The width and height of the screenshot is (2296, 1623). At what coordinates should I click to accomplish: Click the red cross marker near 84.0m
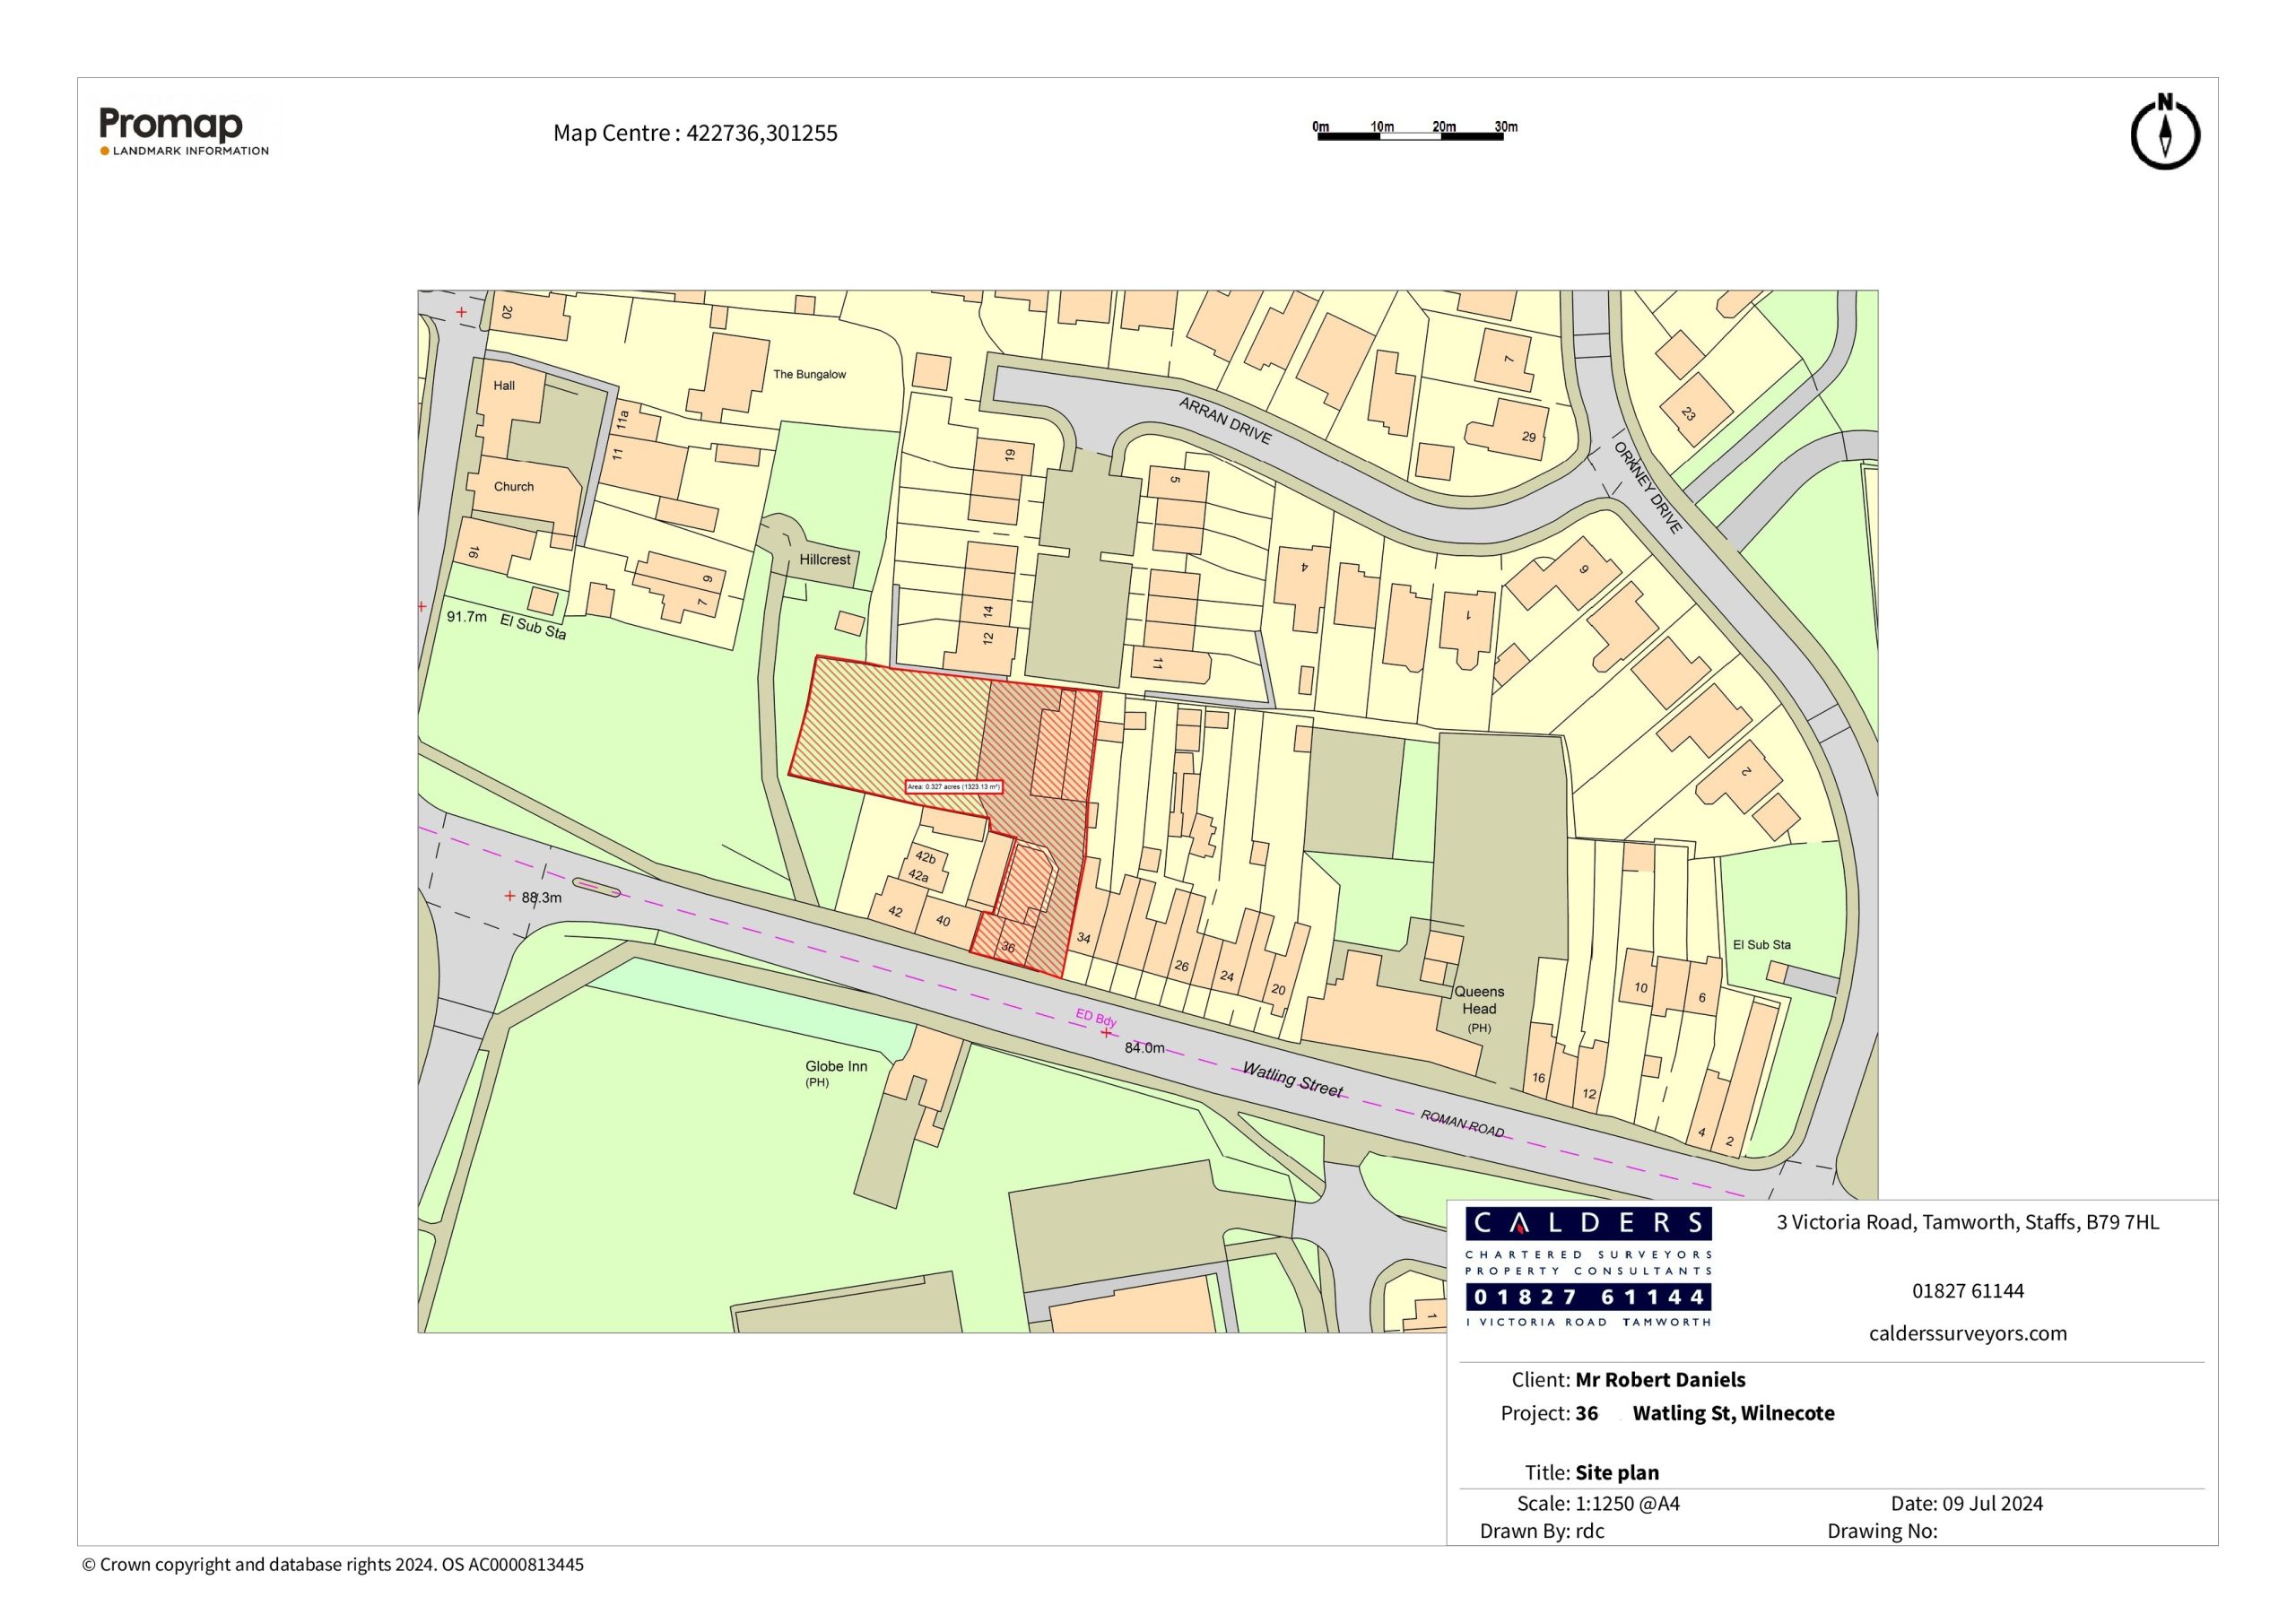point(1105,1032)
